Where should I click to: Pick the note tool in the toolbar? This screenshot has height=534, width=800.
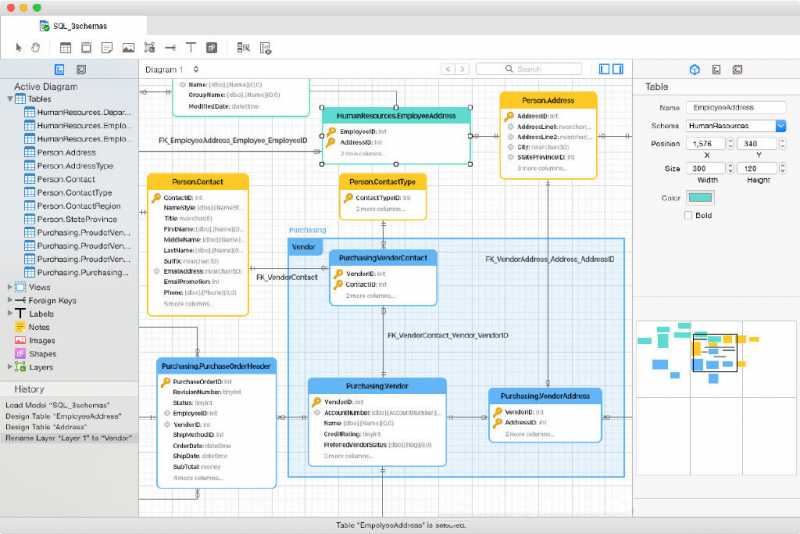point(107,47)
